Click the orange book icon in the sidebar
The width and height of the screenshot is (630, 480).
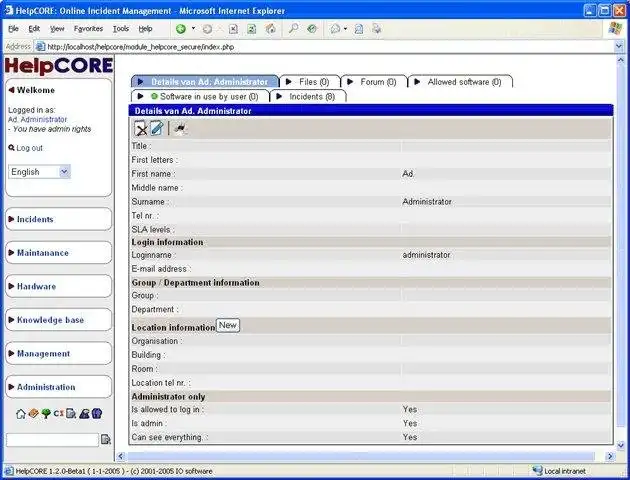click(34, 413)
